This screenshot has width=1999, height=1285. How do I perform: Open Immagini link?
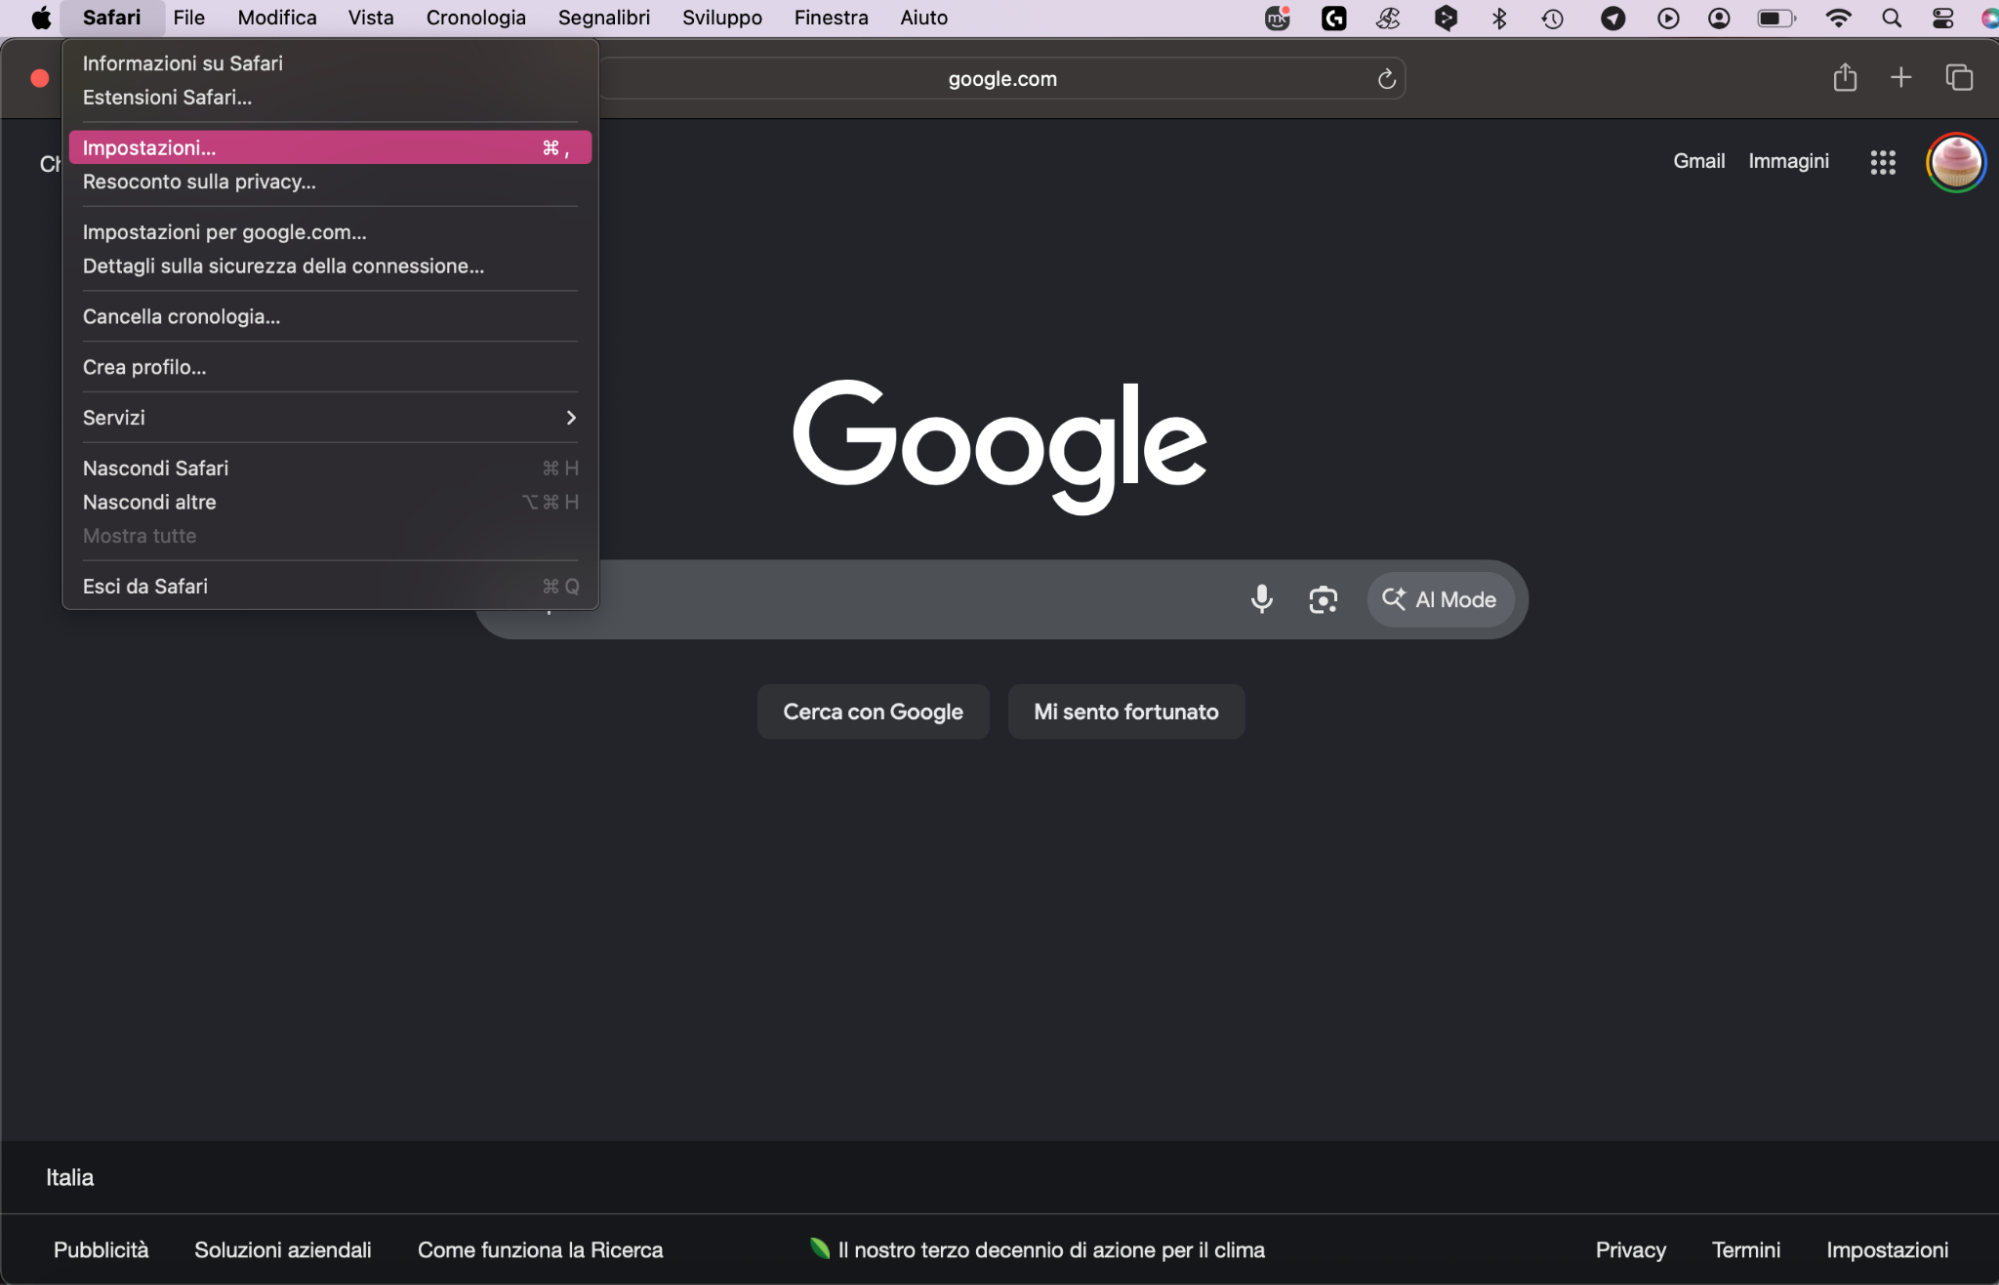pos(1788,161)
